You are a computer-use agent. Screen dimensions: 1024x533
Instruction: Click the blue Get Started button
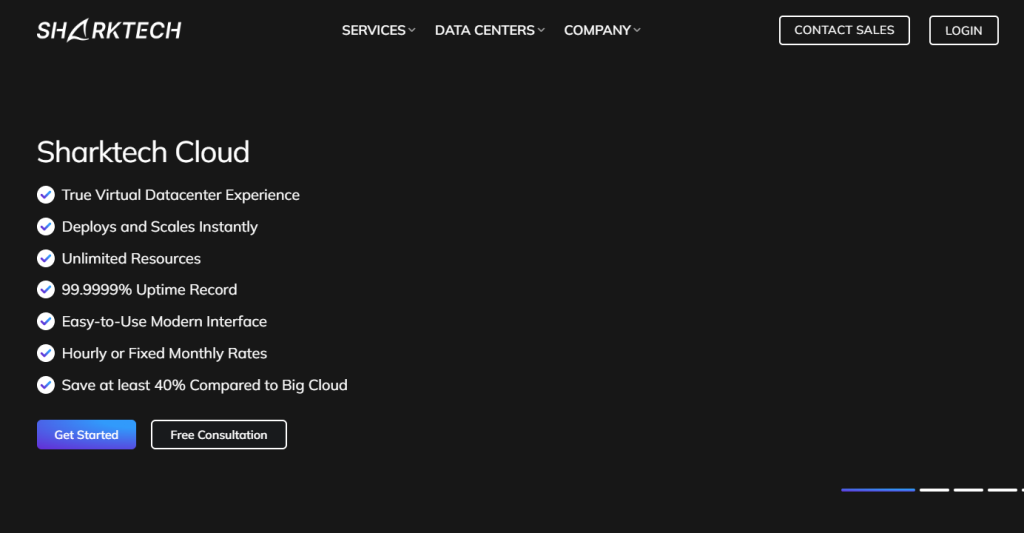click(86, 435)
